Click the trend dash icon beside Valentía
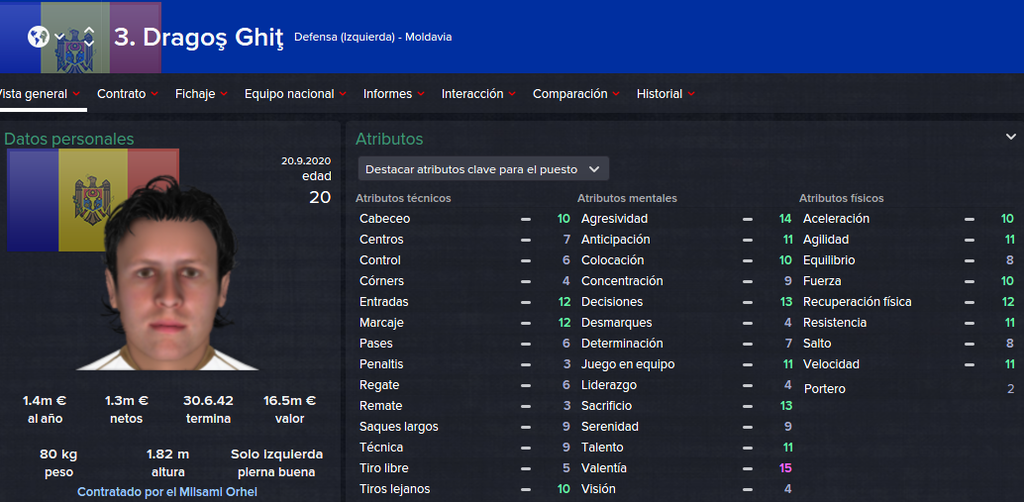The height and width of the screenshot is (502, 1024). tap(747, 468)
